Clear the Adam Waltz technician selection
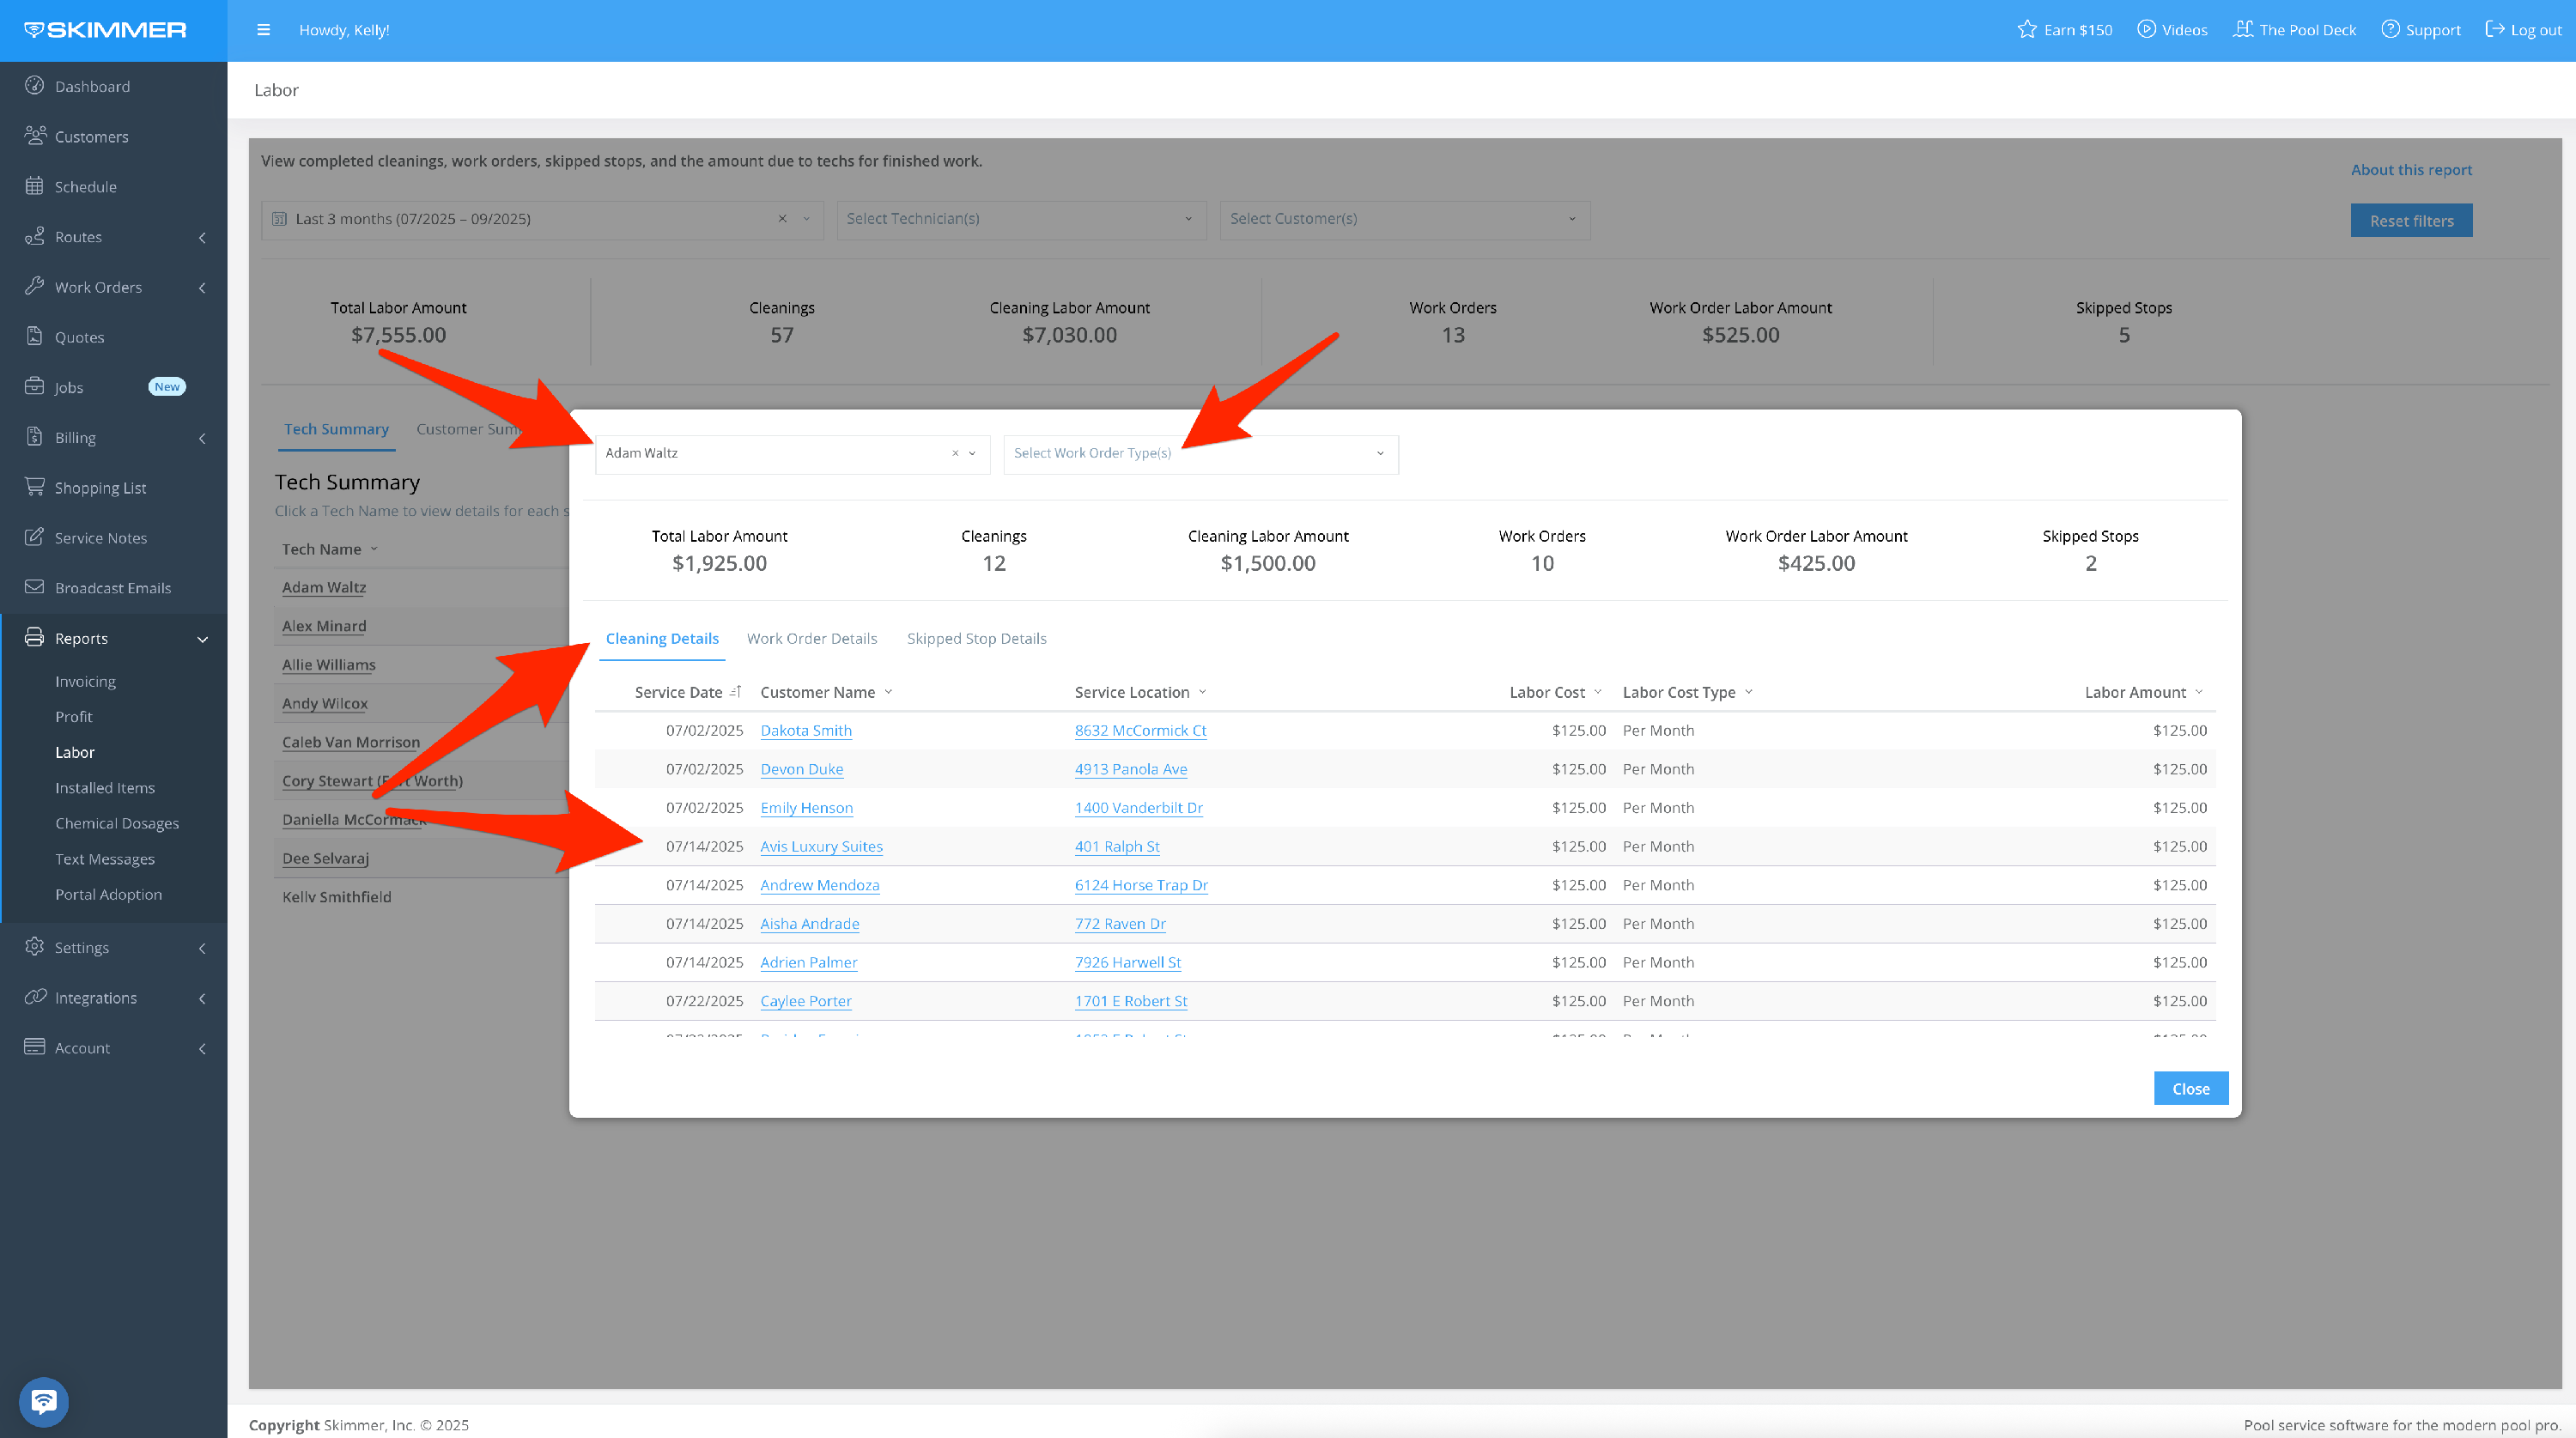The width and height of the screenshot is (2576, 1438). point(955,453)
